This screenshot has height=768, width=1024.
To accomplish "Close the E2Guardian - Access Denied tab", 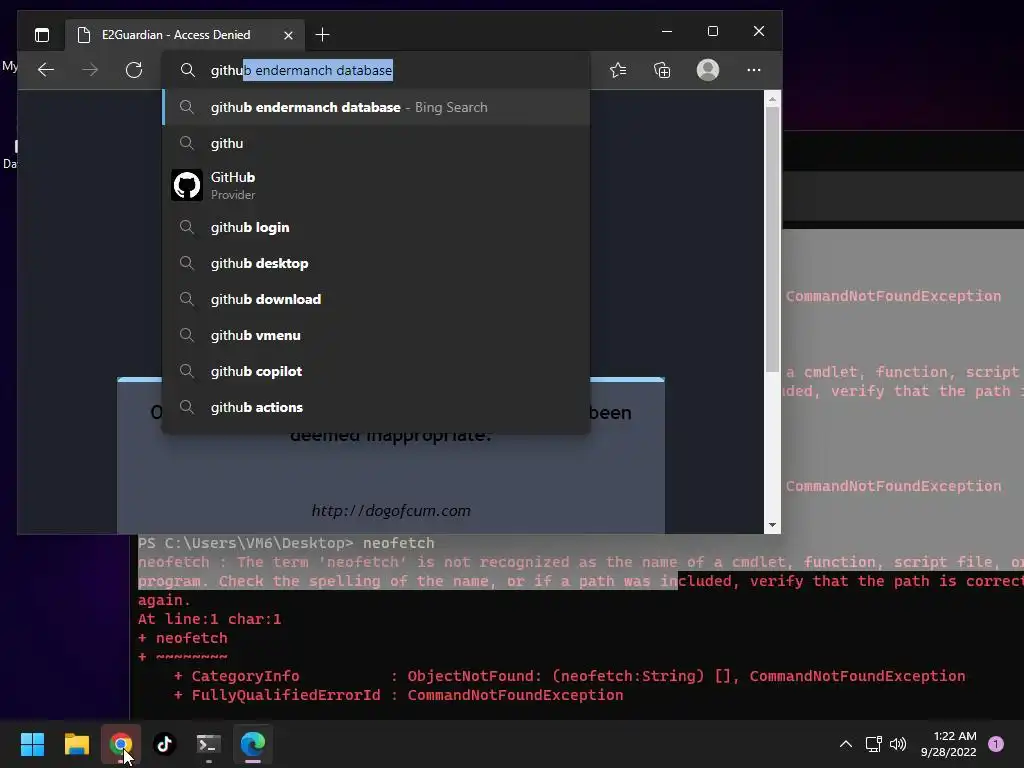I will point(288,35).
